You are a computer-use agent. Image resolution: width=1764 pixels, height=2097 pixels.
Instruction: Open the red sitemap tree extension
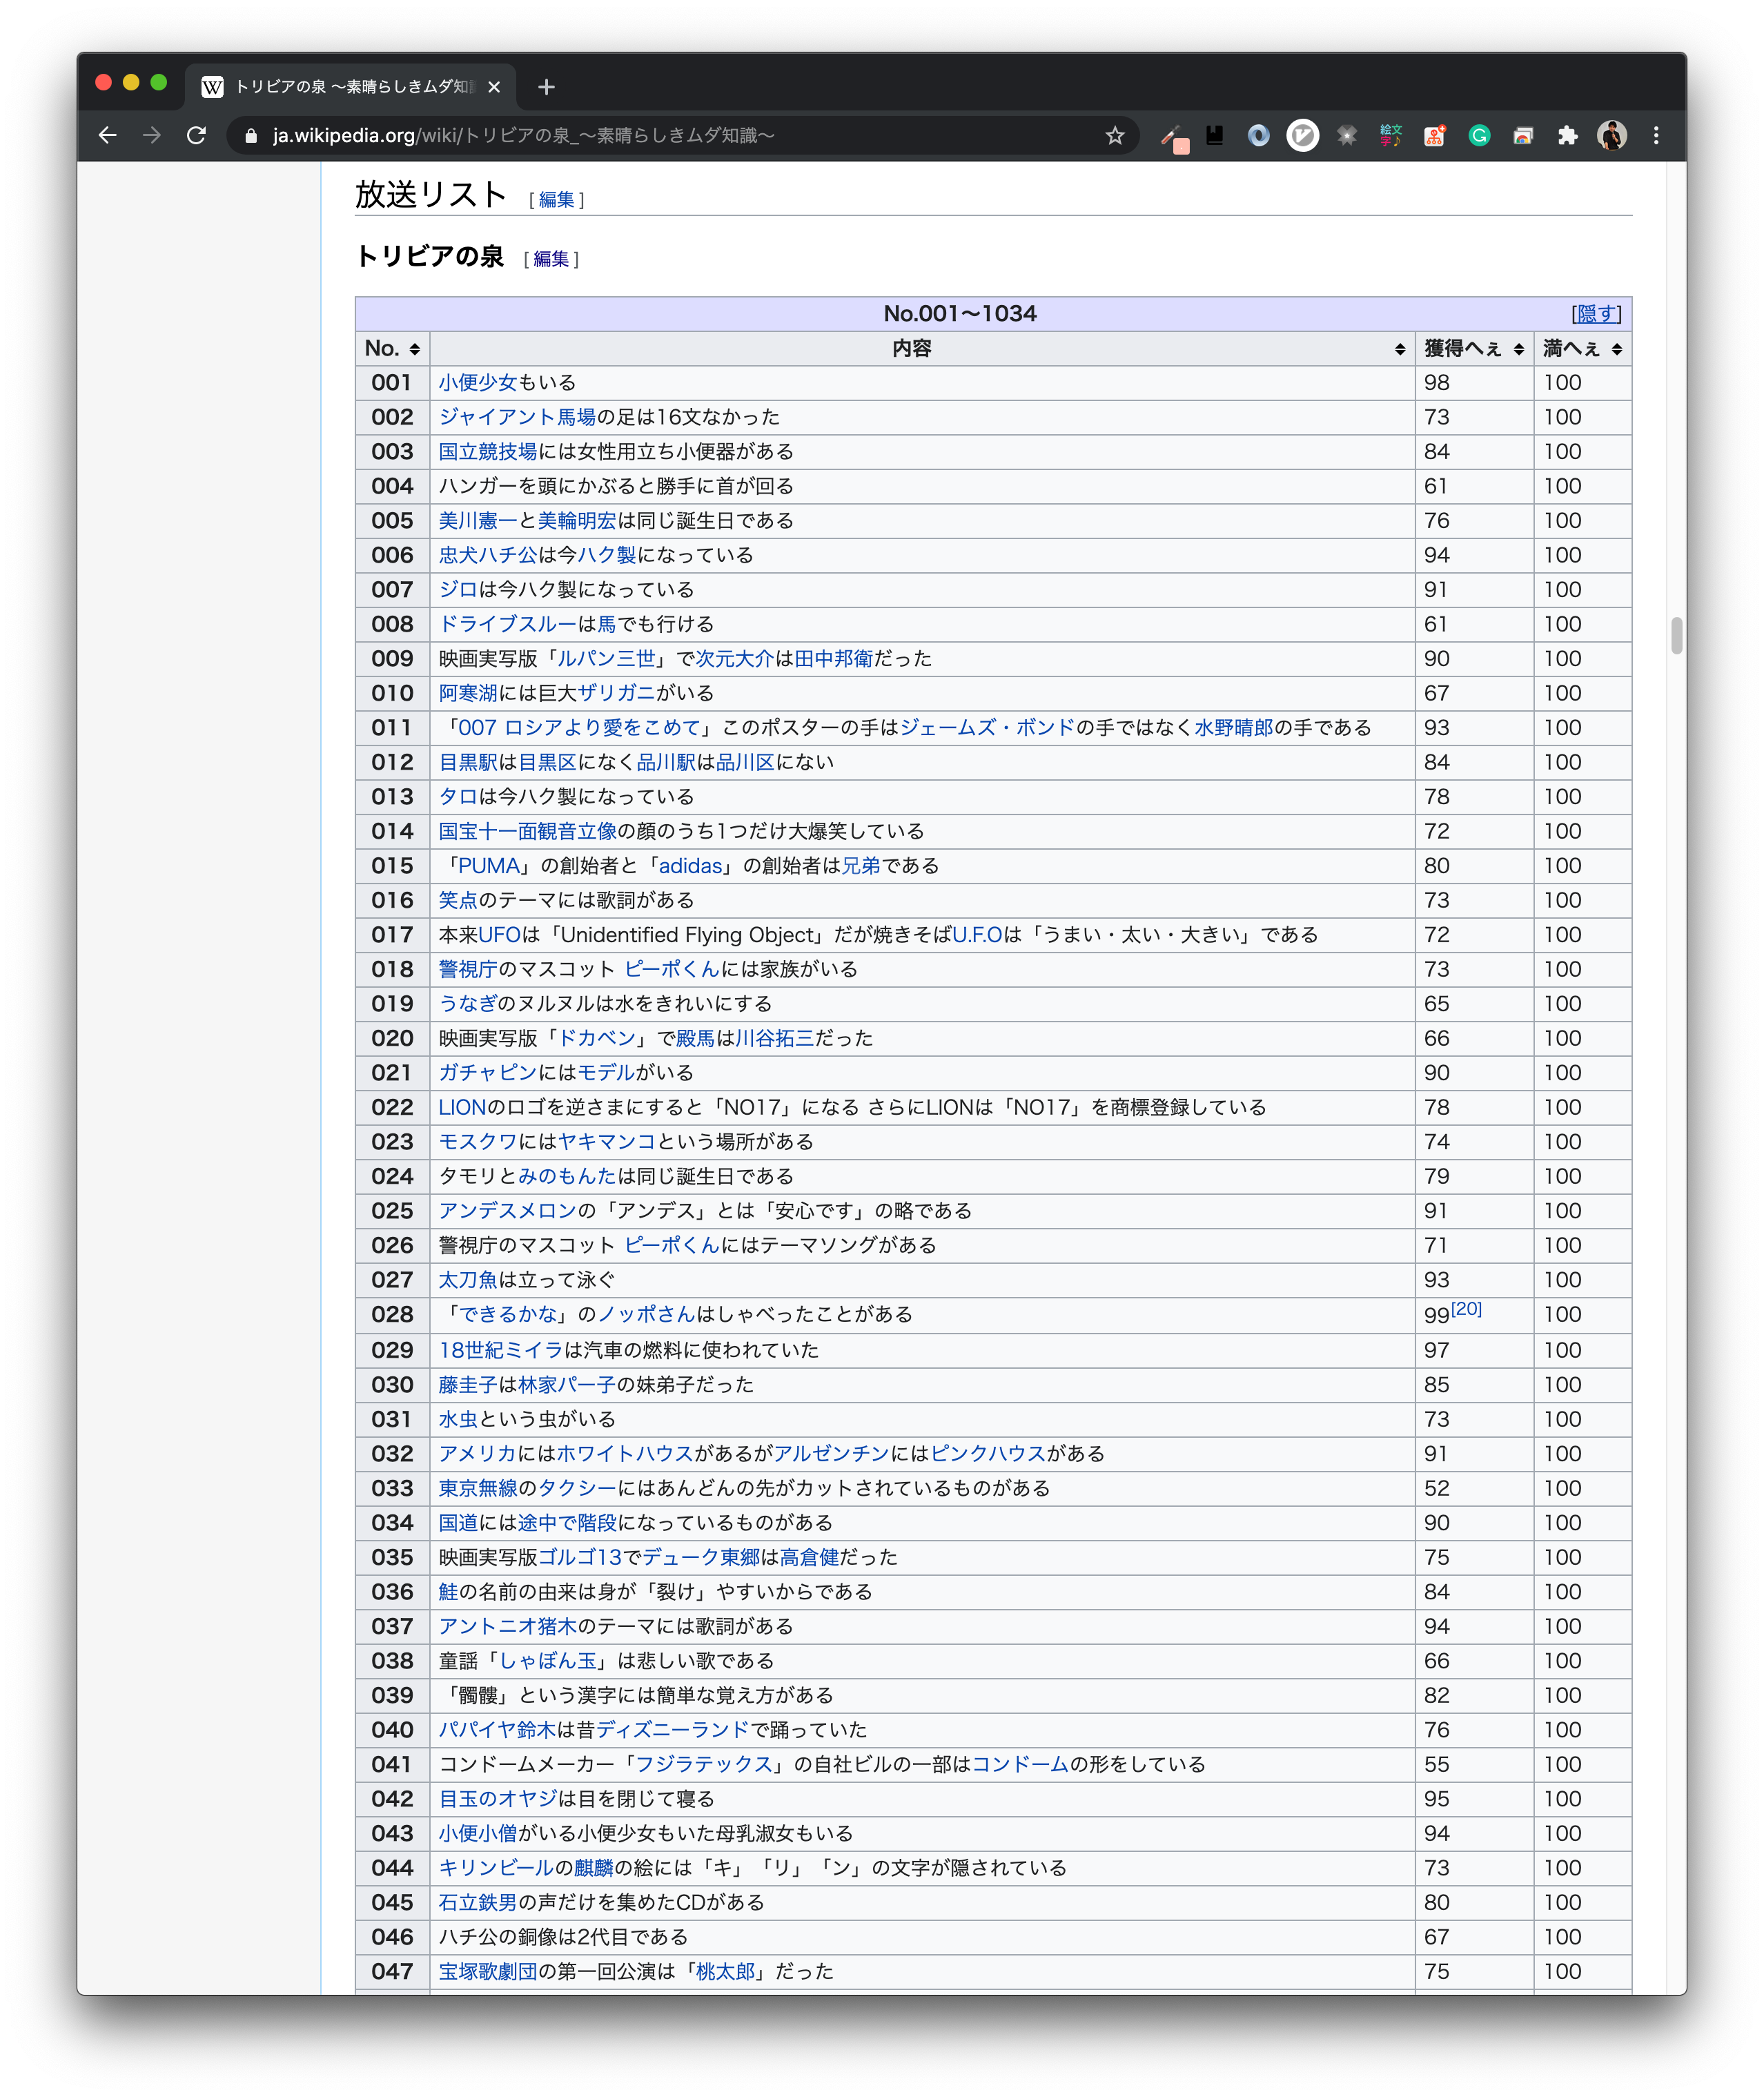pyautogui.click(x=1435, y=135)
